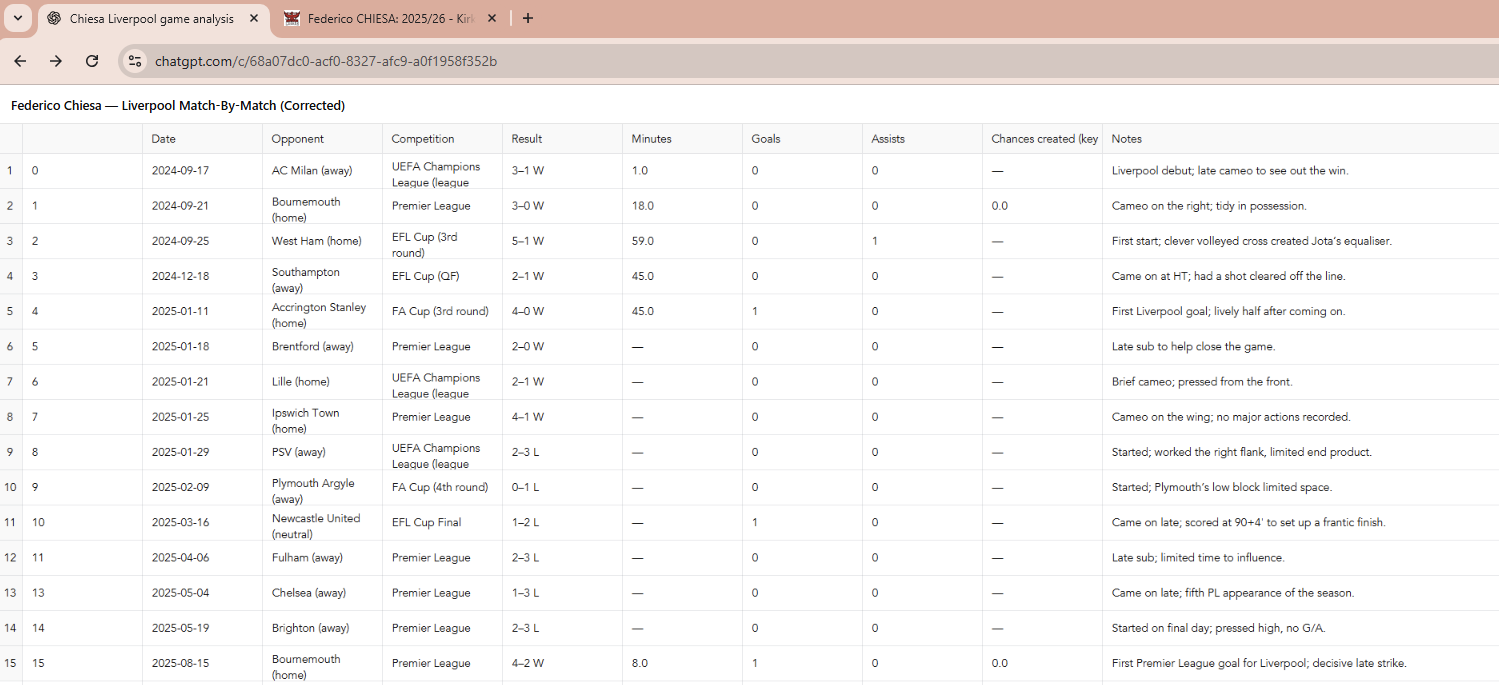Select the date cell 2025-01-21
This screenshot has width=1499, height=685.
[x=202, y=382]
